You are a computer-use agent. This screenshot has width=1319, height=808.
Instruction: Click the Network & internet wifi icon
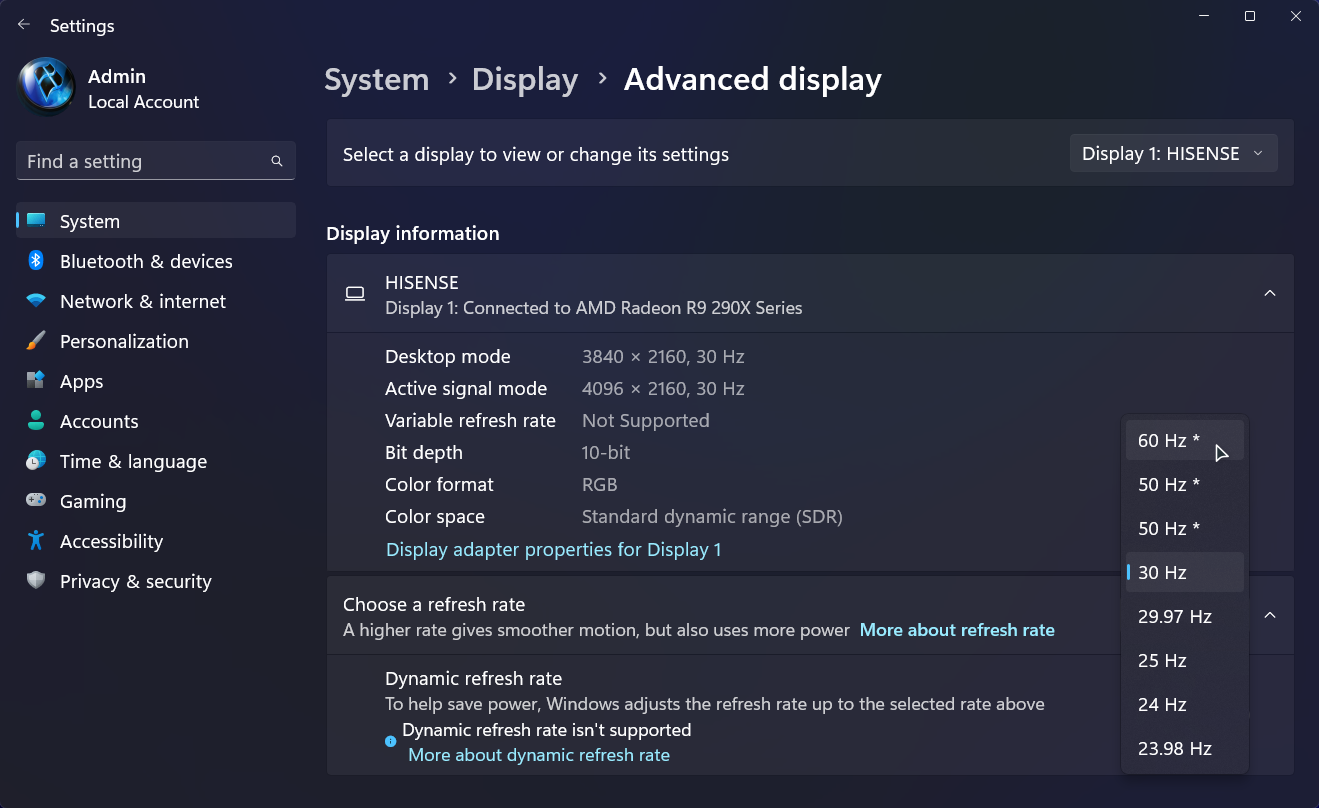click(x=36, y=301)
